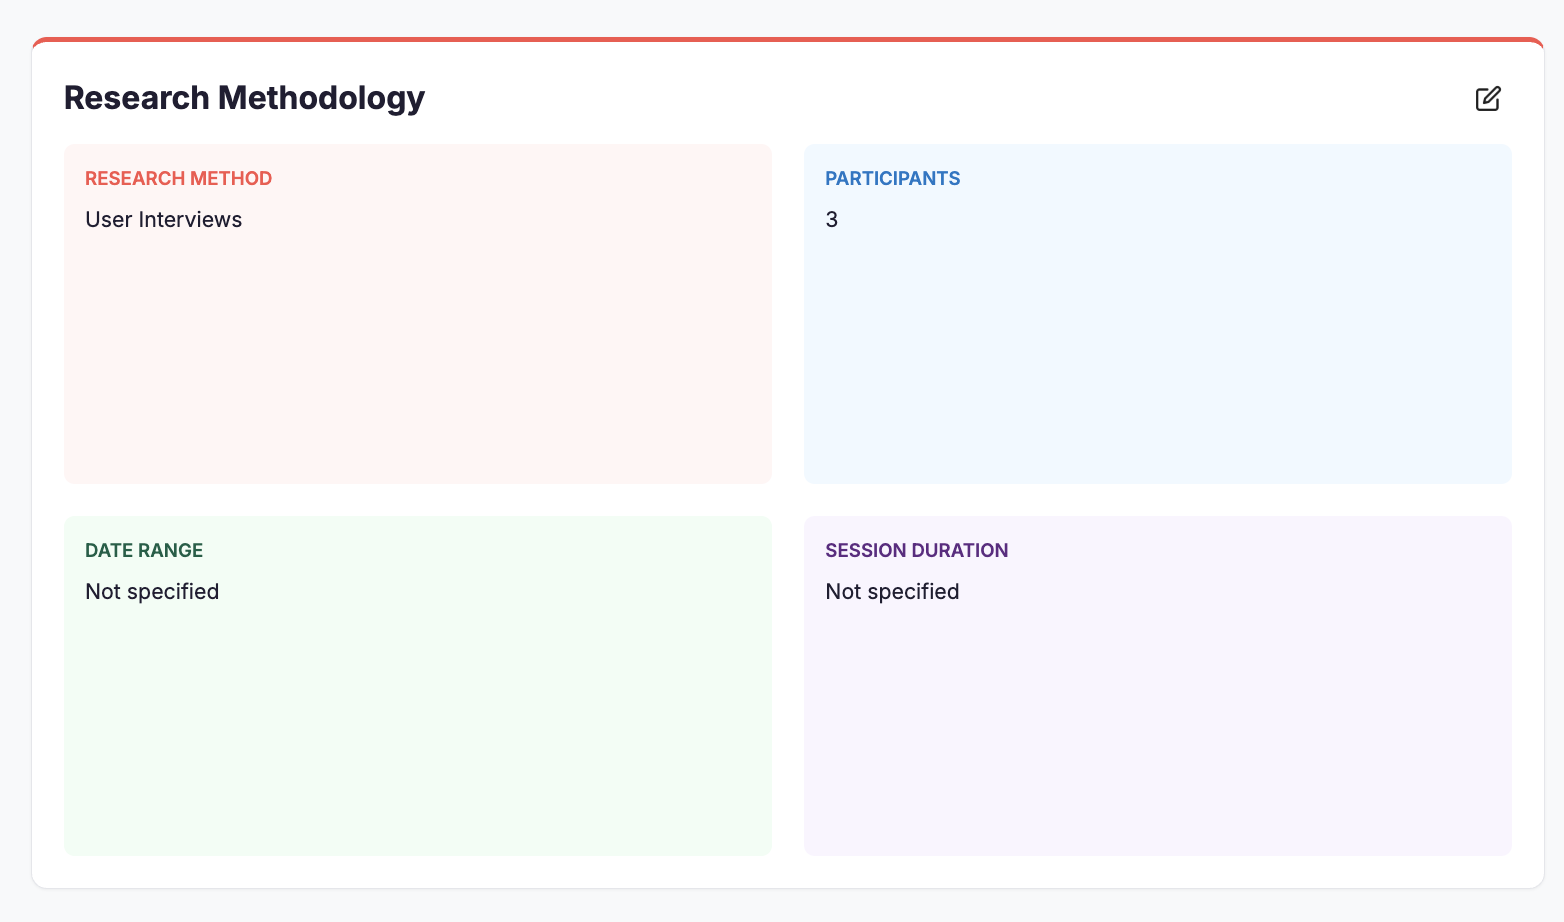Select the PARTICIPANTS card
The image size is (1564, 922).
coord(1157,313)
